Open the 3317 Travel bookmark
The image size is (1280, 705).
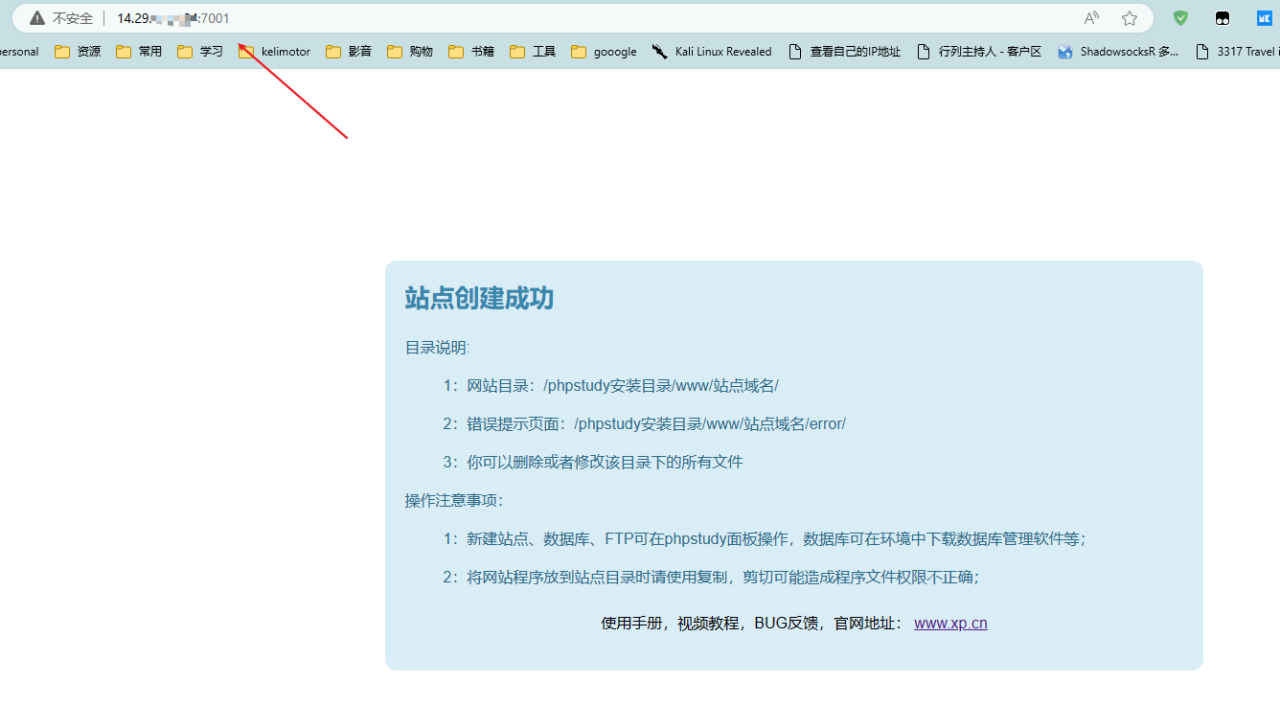(1236, 51)
